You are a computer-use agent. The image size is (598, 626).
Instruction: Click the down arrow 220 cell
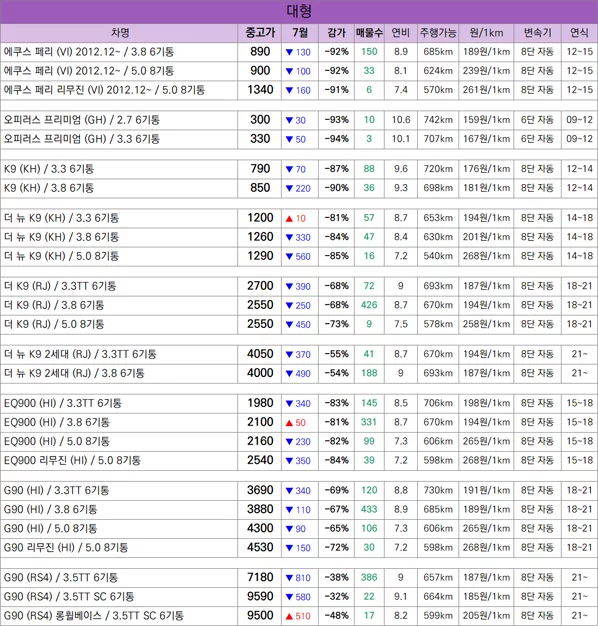click(x=300, y=188)
